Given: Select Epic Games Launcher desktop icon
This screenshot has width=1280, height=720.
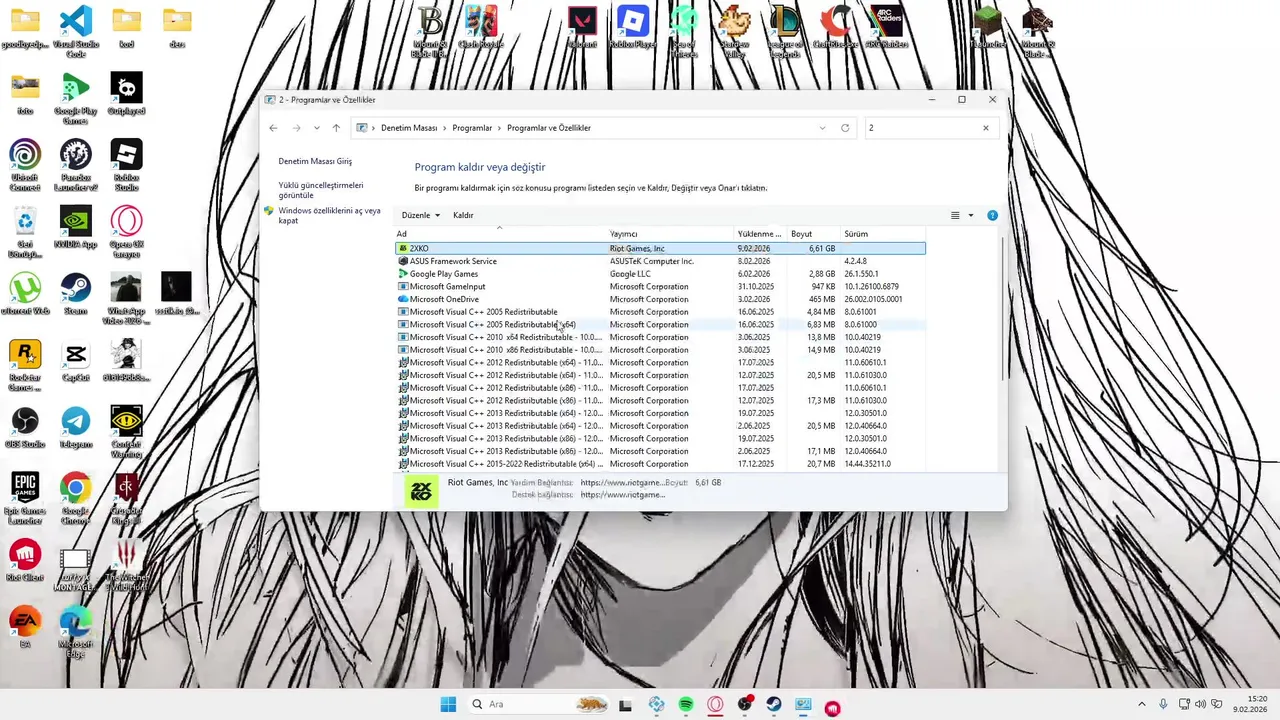Looking at the screenshot, I should click(25, 499).
